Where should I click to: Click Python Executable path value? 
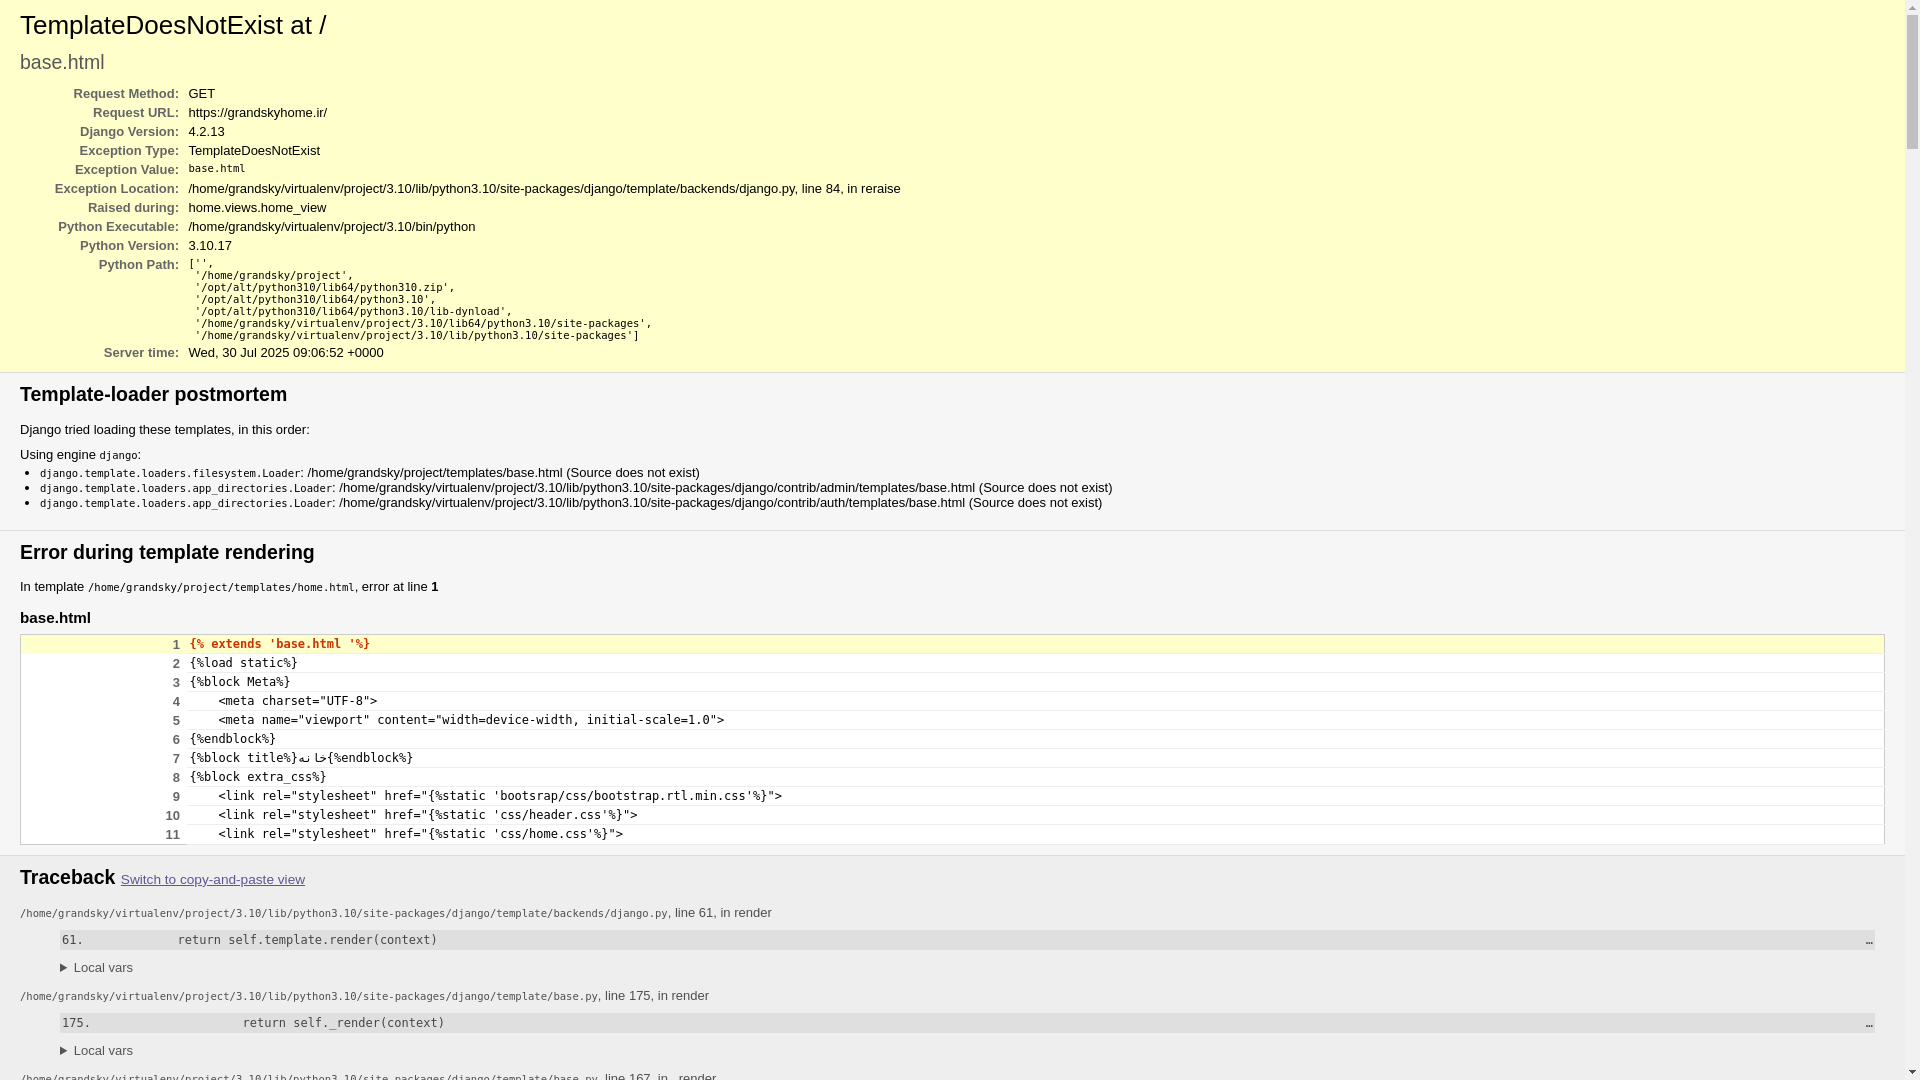pos(331,227)
